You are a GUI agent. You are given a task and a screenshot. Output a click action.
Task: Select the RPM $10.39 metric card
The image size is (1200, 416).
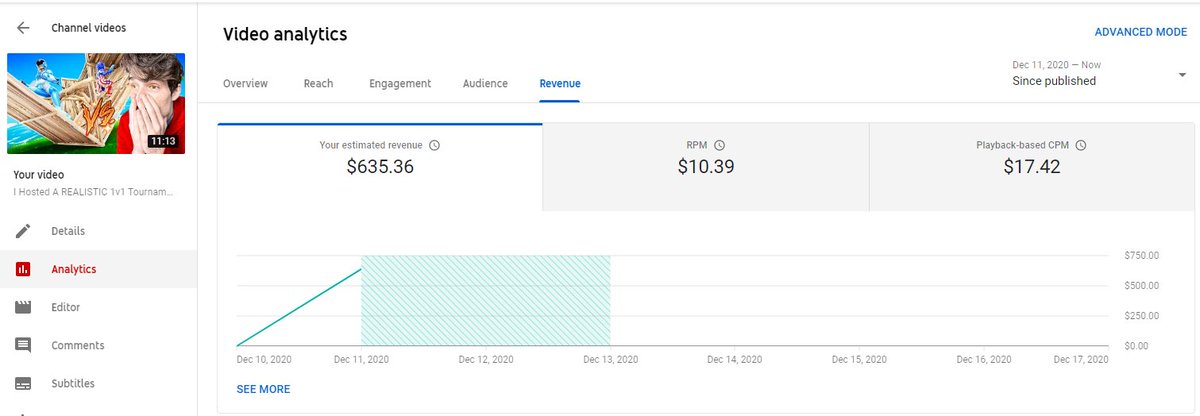tap(705, 166)
